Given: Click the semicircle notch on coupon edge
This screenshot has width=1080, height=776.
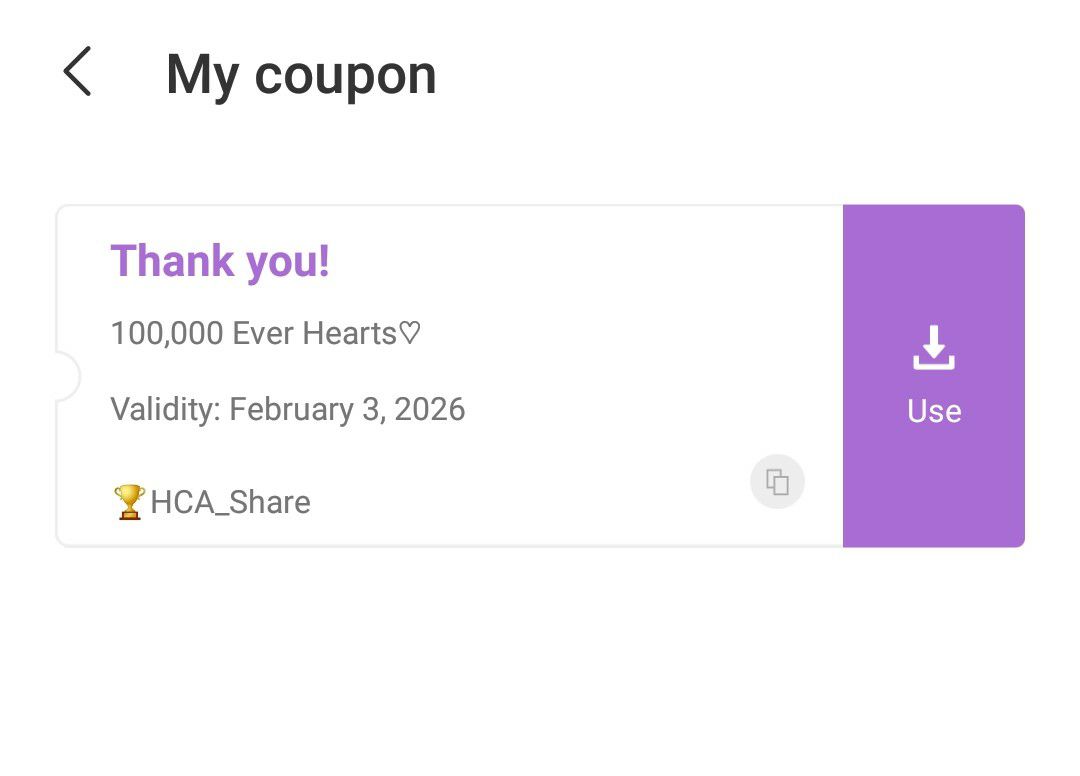Looking at the screenshot, I should 66,376.
